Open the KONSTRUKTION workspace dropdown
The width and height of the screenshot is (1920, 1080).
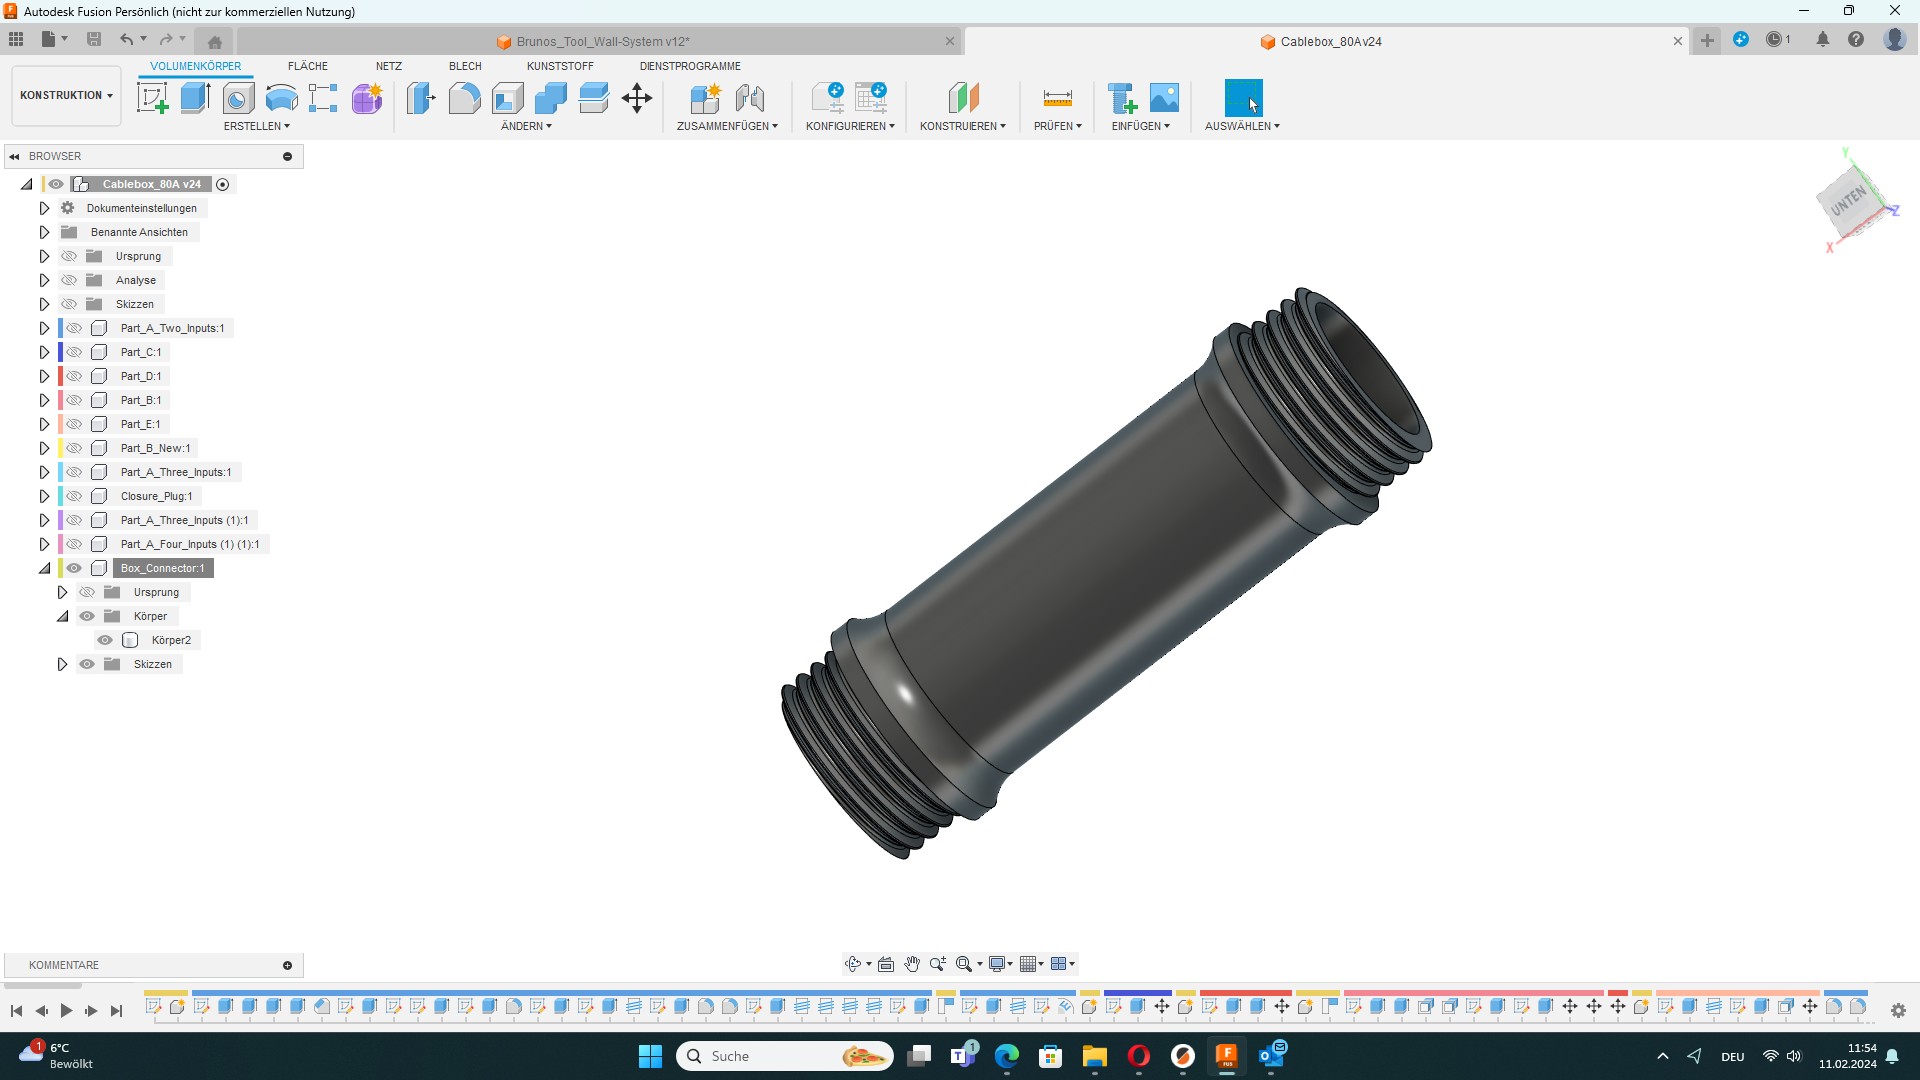point(66,95)
